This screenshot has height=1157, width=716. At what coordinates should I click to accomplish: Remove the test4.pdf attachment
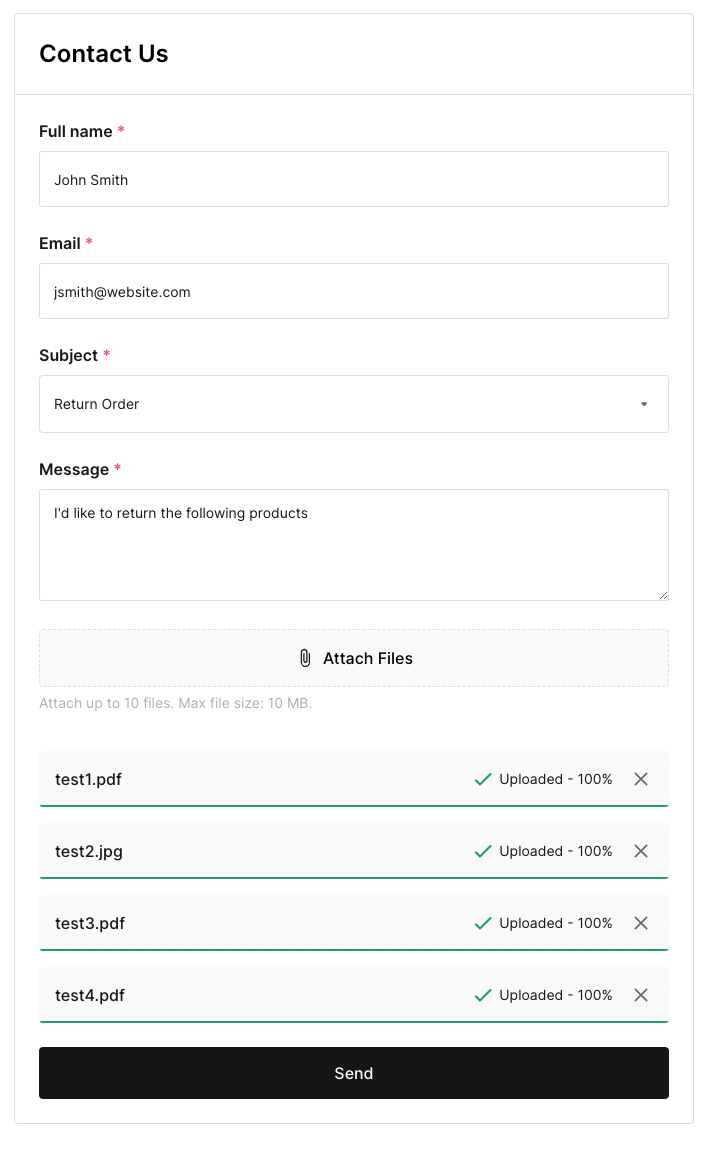[x=641, y=995]
